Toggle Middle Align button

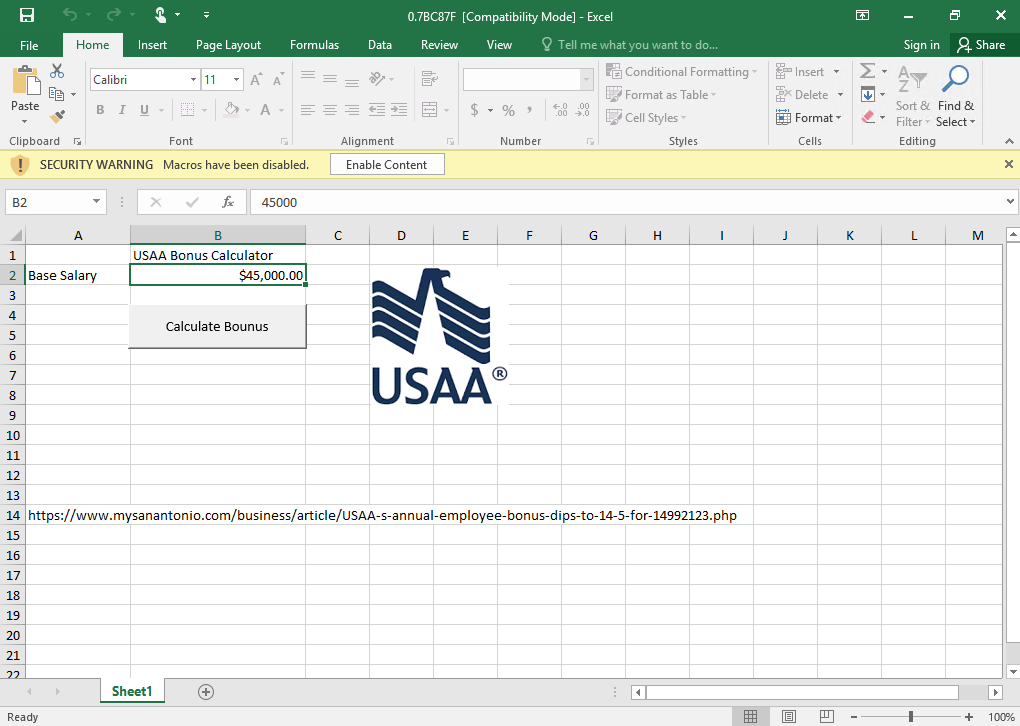pyautogui.click(x=330, y=79)
